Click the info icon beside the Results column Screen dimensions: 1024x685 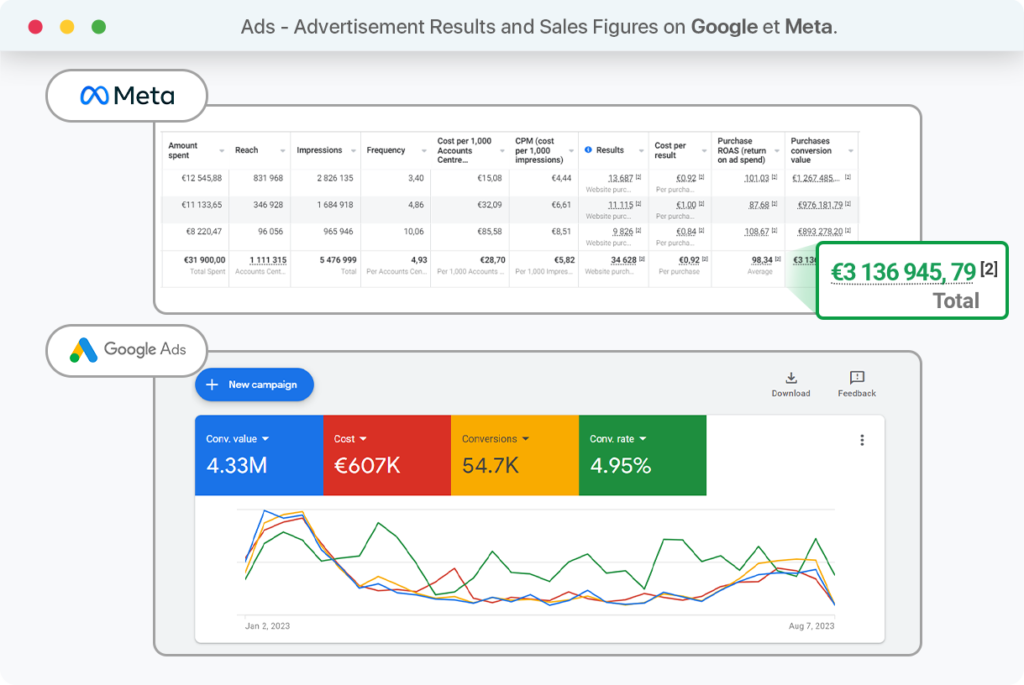[x=589, y=149]
